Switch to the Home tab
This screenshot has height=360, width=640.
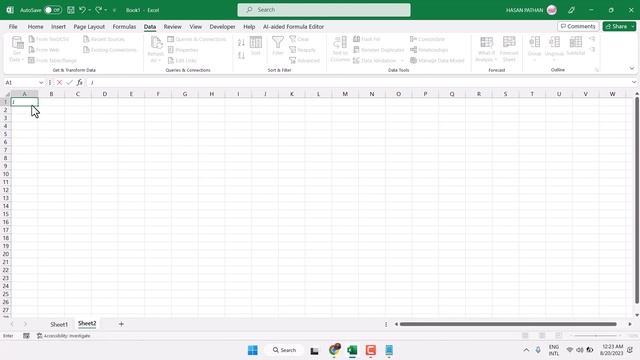click(x=36, y=27)
